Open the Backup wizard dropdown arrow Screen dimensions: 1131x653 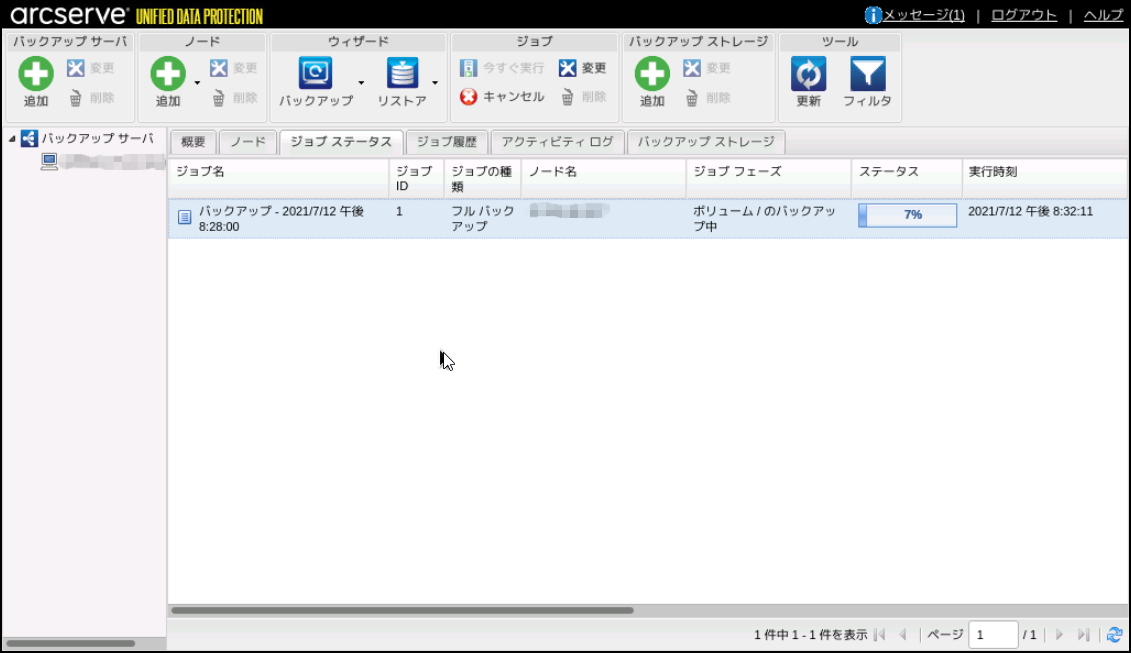[361, 83]
